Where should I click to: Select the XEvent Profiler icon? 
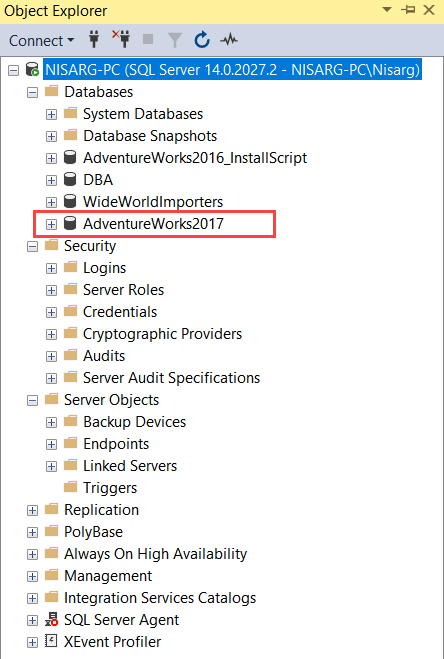click(51, 642)
